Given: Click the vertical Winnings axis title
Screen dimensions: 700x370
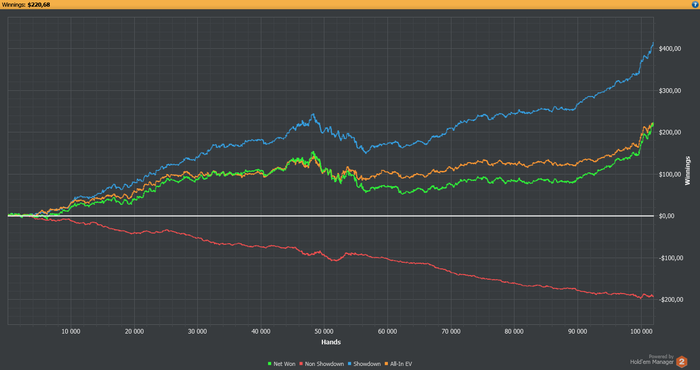Looking at the screenshot, I should coord(688,170).
